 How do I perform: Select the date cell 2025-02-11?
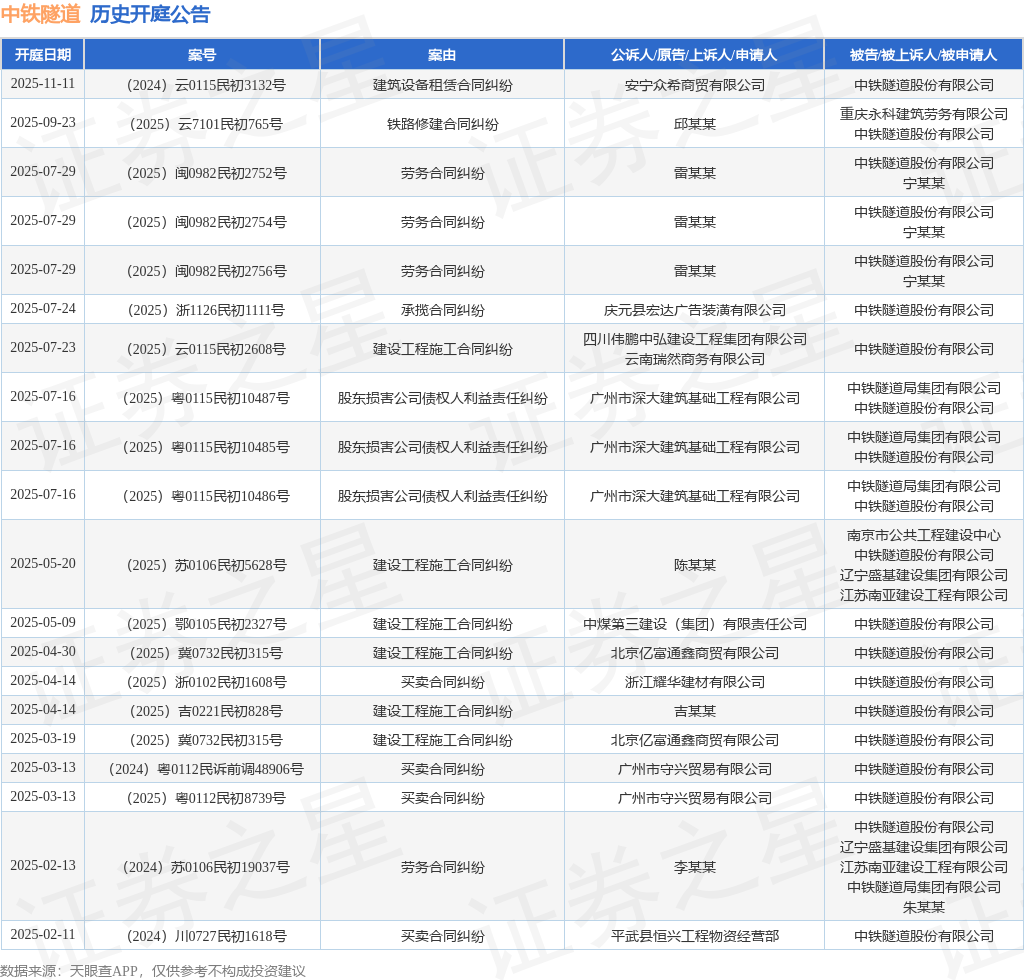coord(42,935)
